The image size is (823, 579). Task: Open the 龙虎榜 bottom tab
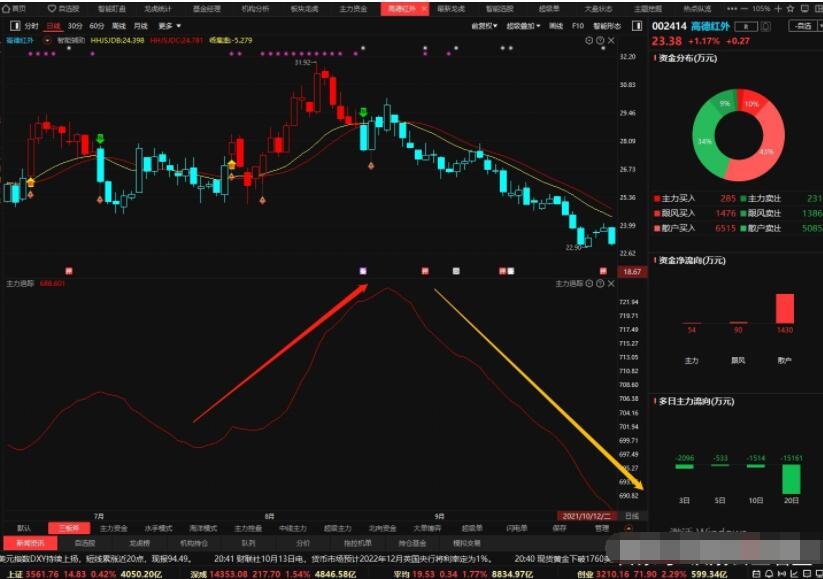click(x=140, y=543)
